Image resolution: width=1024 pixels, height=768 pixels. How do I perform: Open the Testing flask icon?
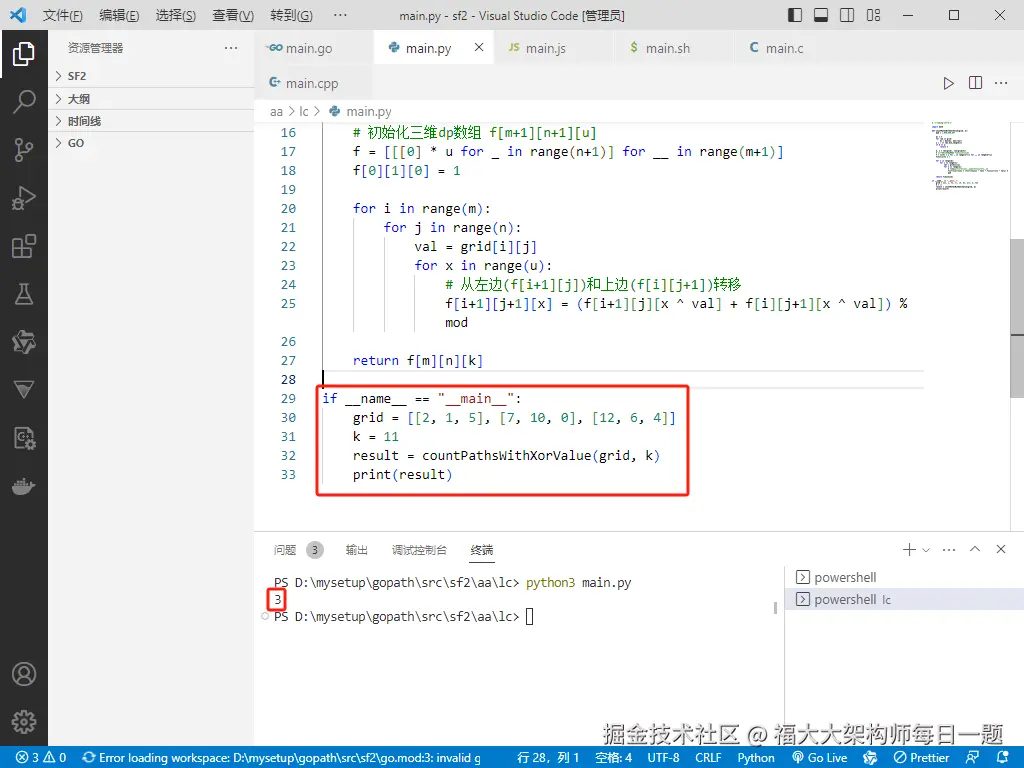(x=24, y=294)
